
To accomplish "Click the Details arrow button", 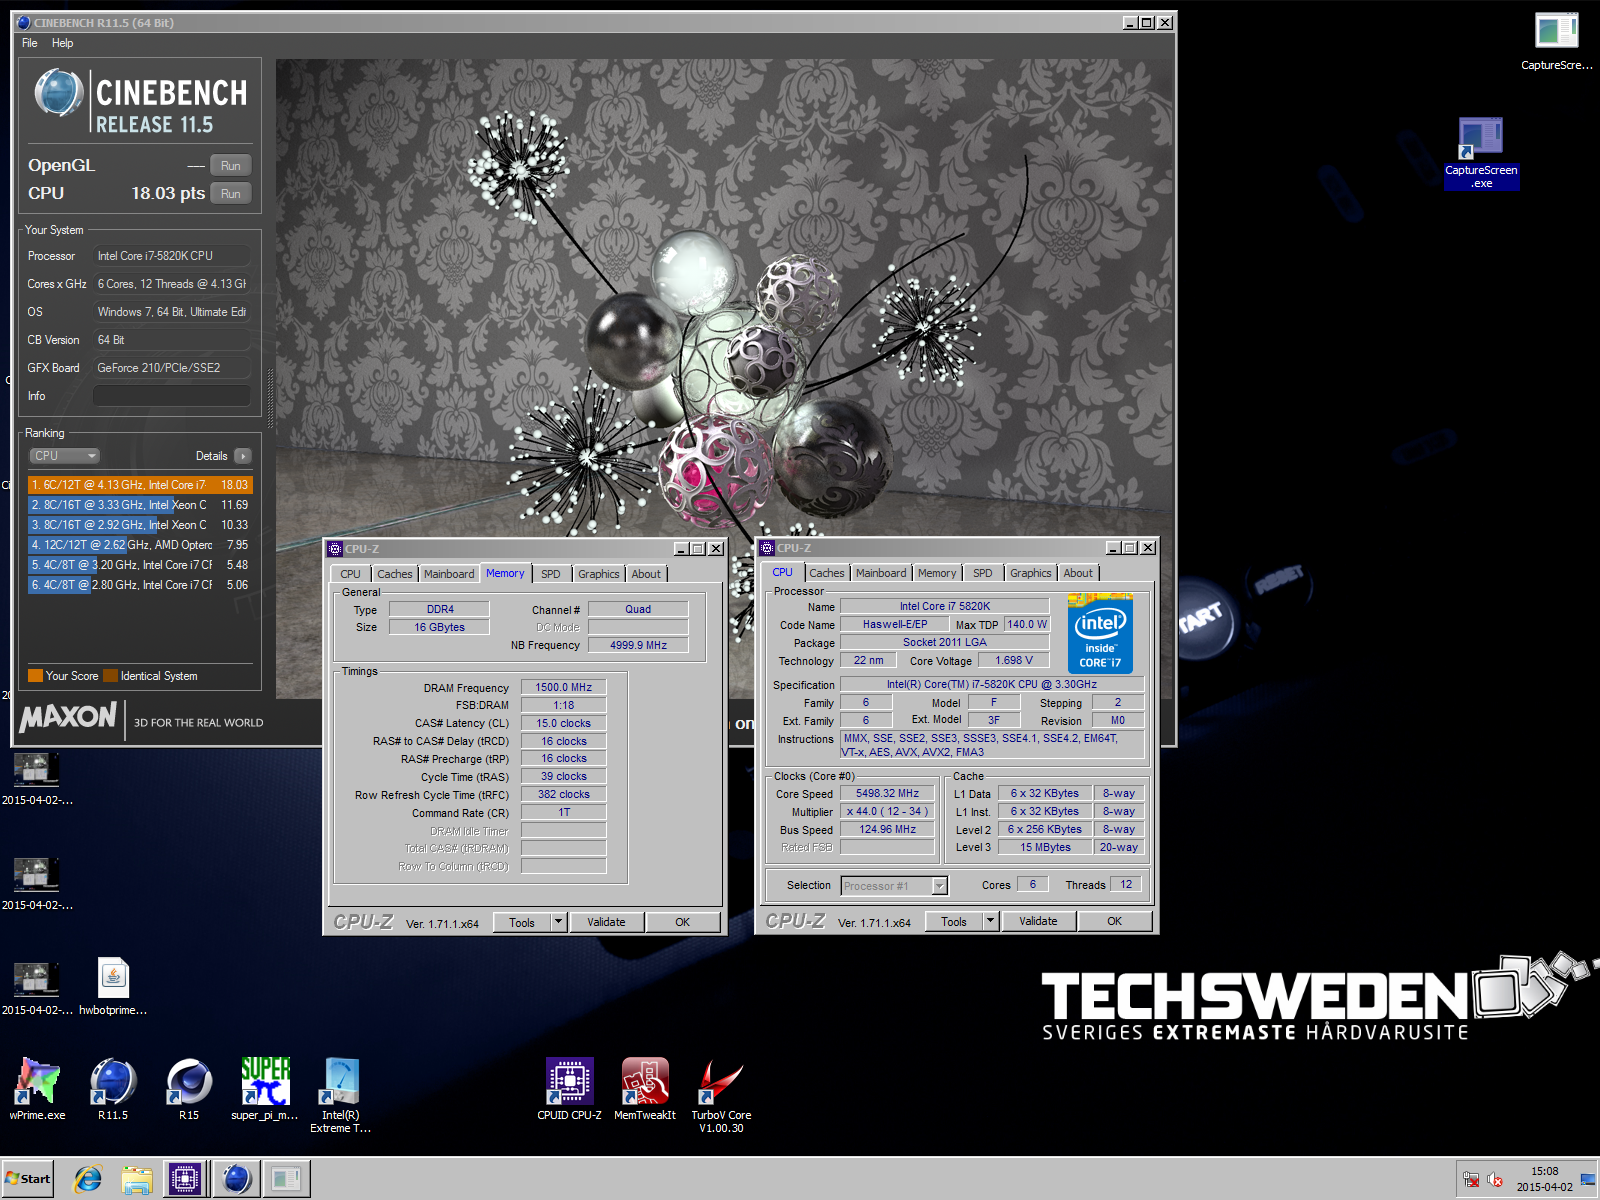I will click(x=243, y=456).
